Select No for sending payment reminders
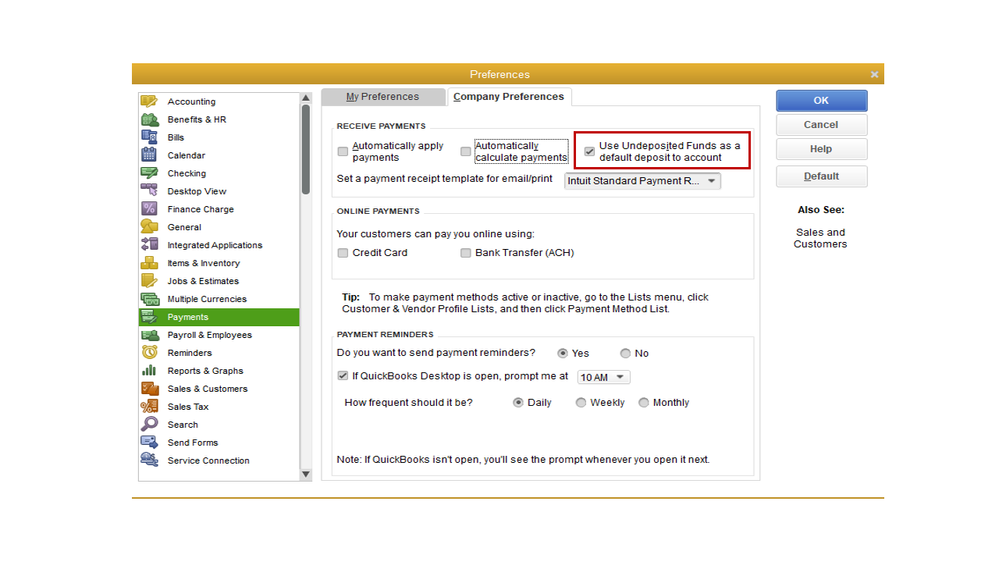The width and height of the screenshot is (999, 562). 625,353
